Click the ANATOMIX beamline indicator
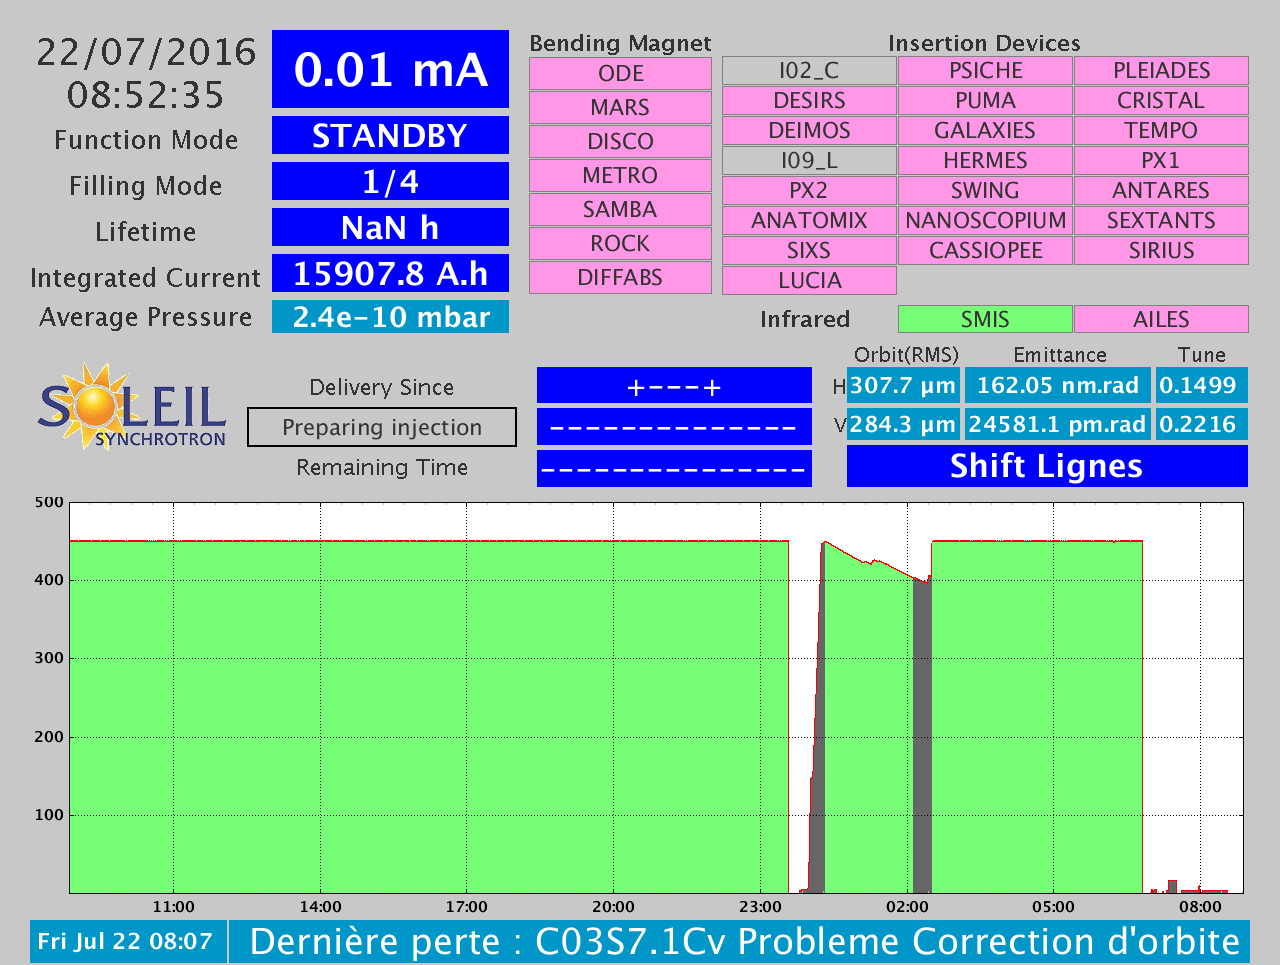The image size is (1280, 965). 809,221
